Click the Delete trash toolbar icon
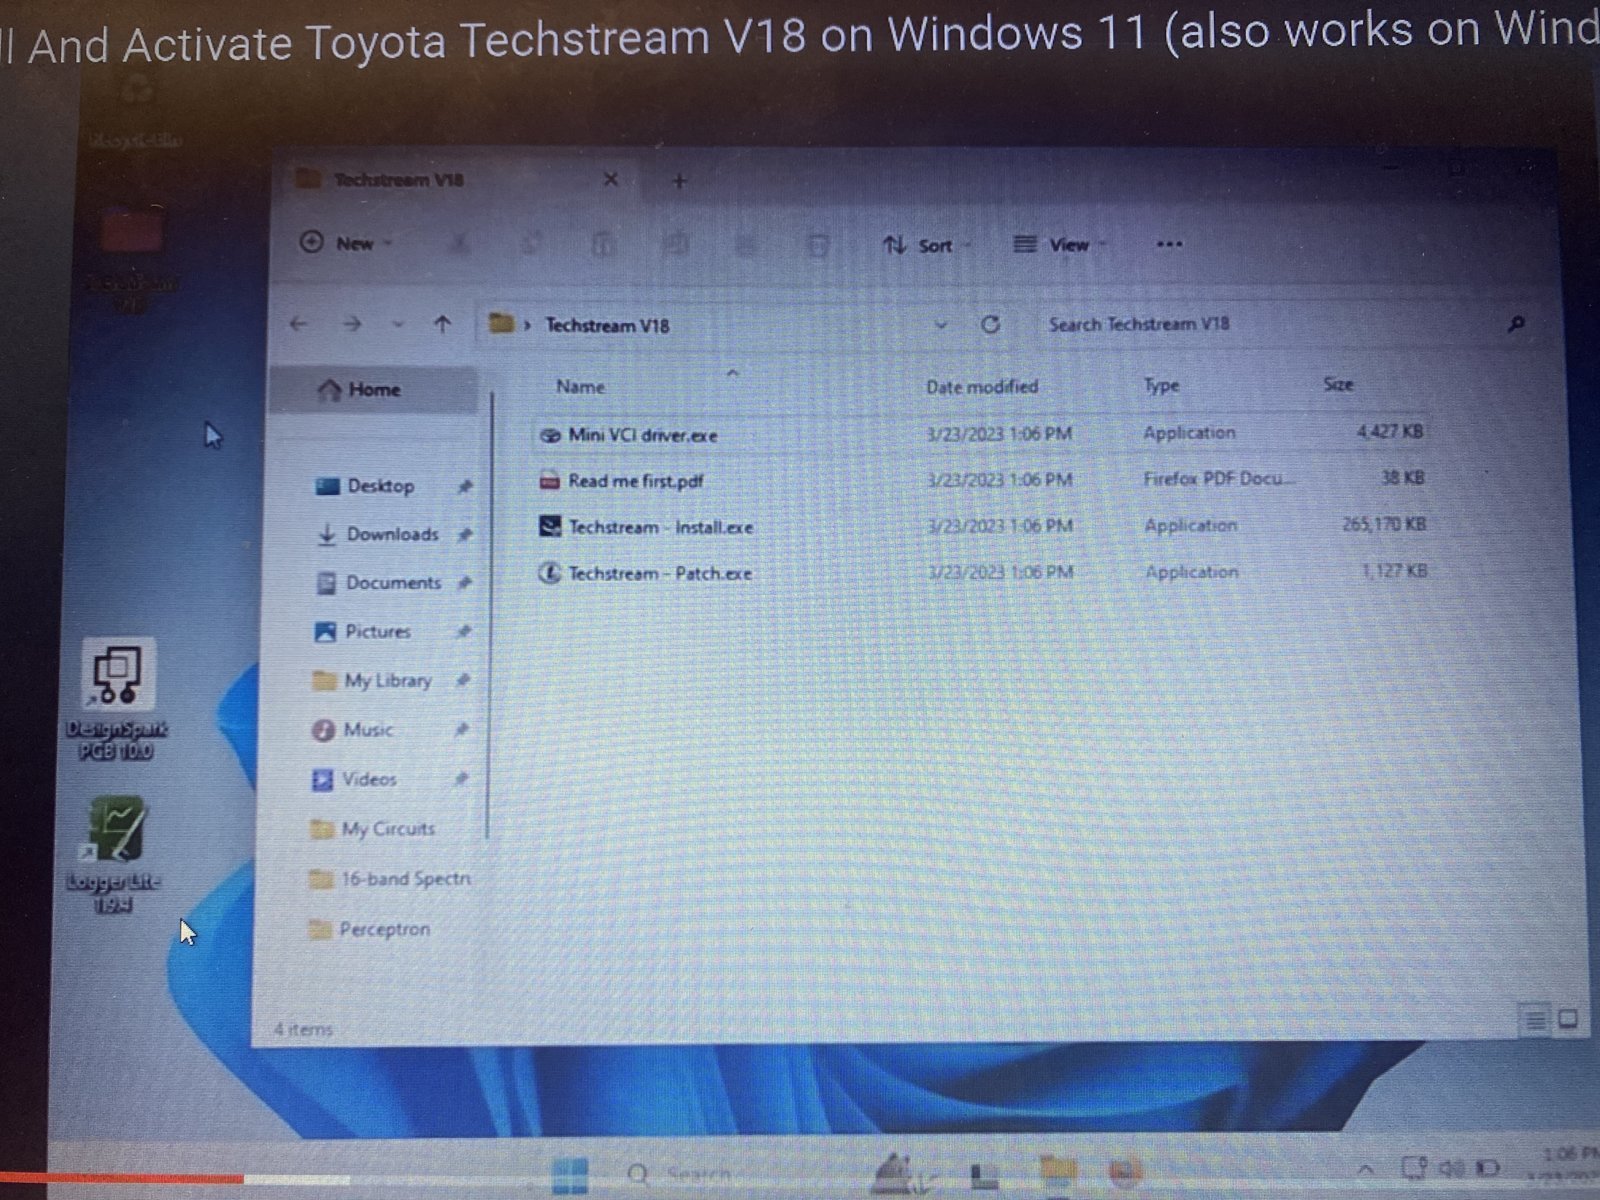 (x=818, y=245)
